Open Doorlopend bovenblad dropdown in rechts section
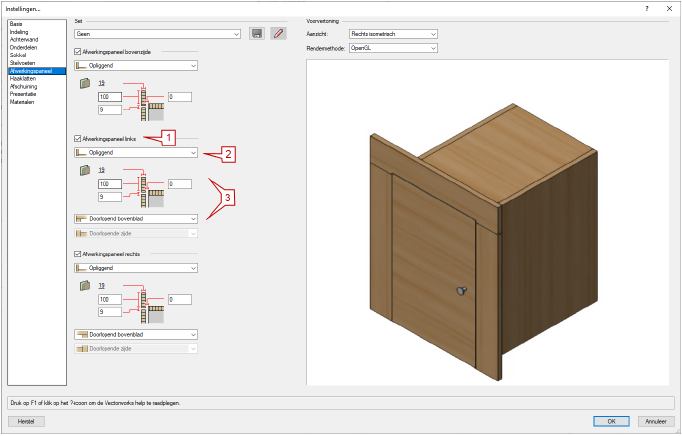Image resolution: width=682 pixels, height=436 pixels. [x=136, y=335]
